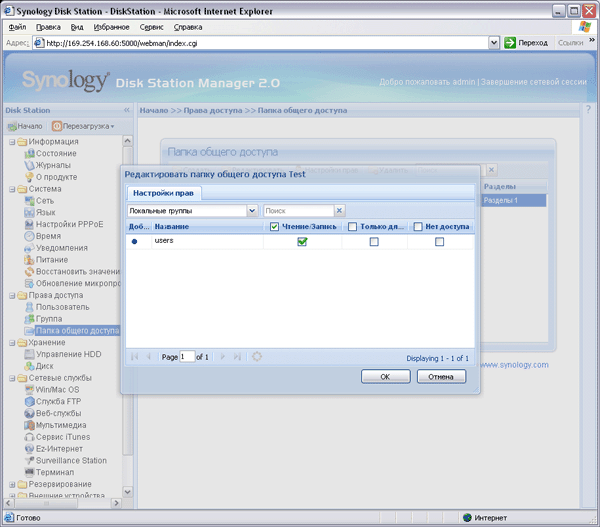This screenshot has height=527, width=600.
Task: Open the Мультимедиа icon
Action: (29, 425)
